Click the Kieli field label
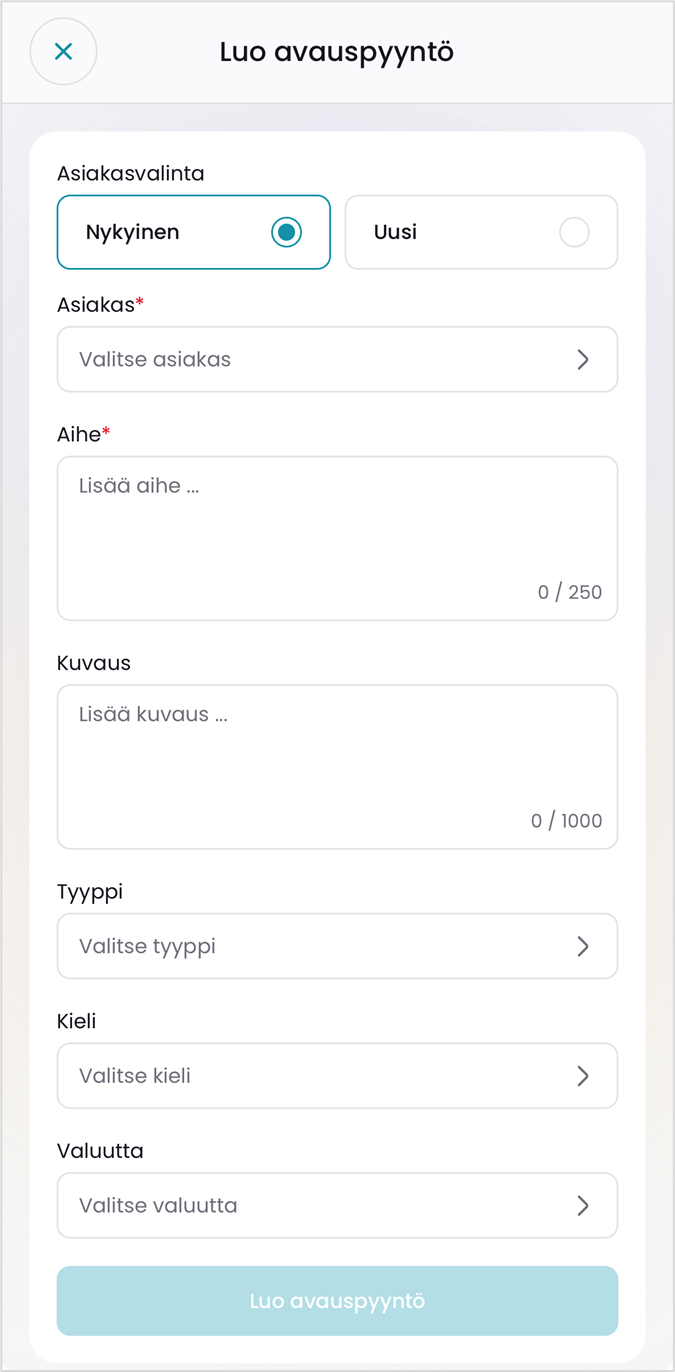The width and height of the screenshot is (675, 1372). point(77,1021)
